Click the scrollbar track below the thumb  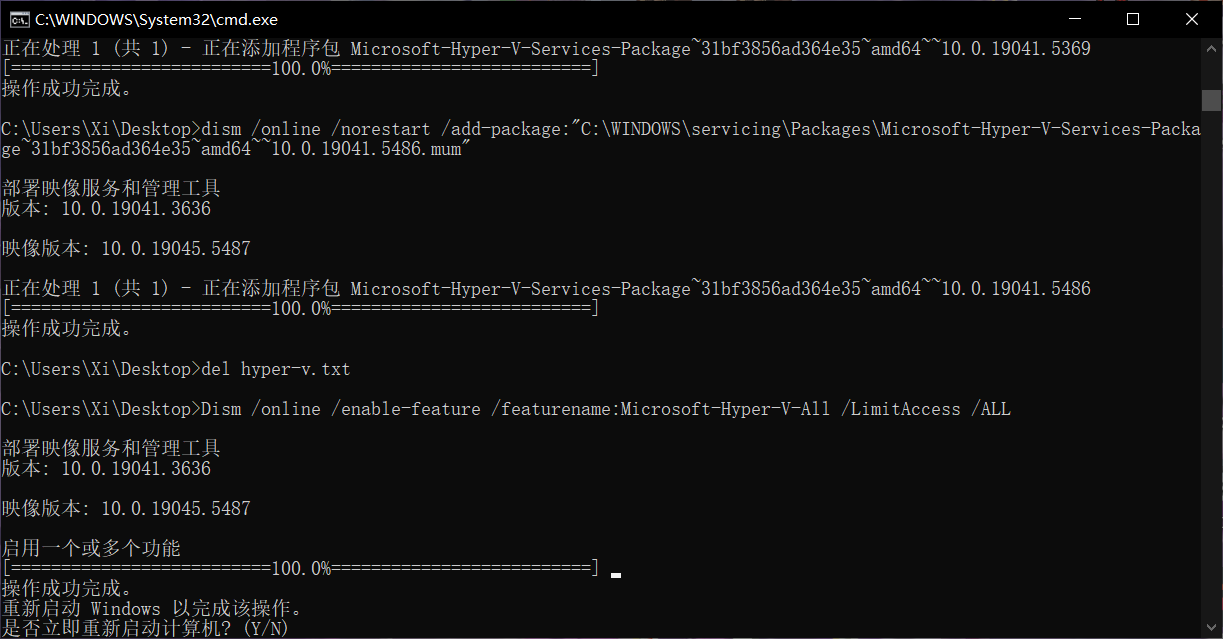tap(1211, 365)
